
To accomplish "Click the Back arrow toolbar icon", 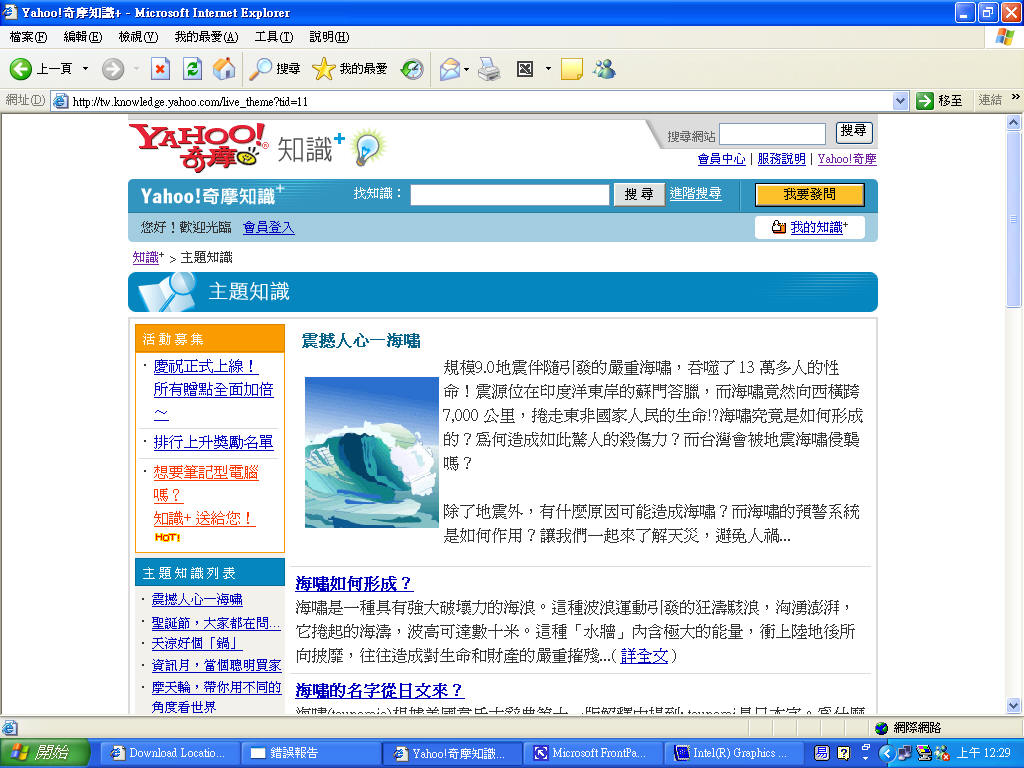I will [x=20, y=69].
